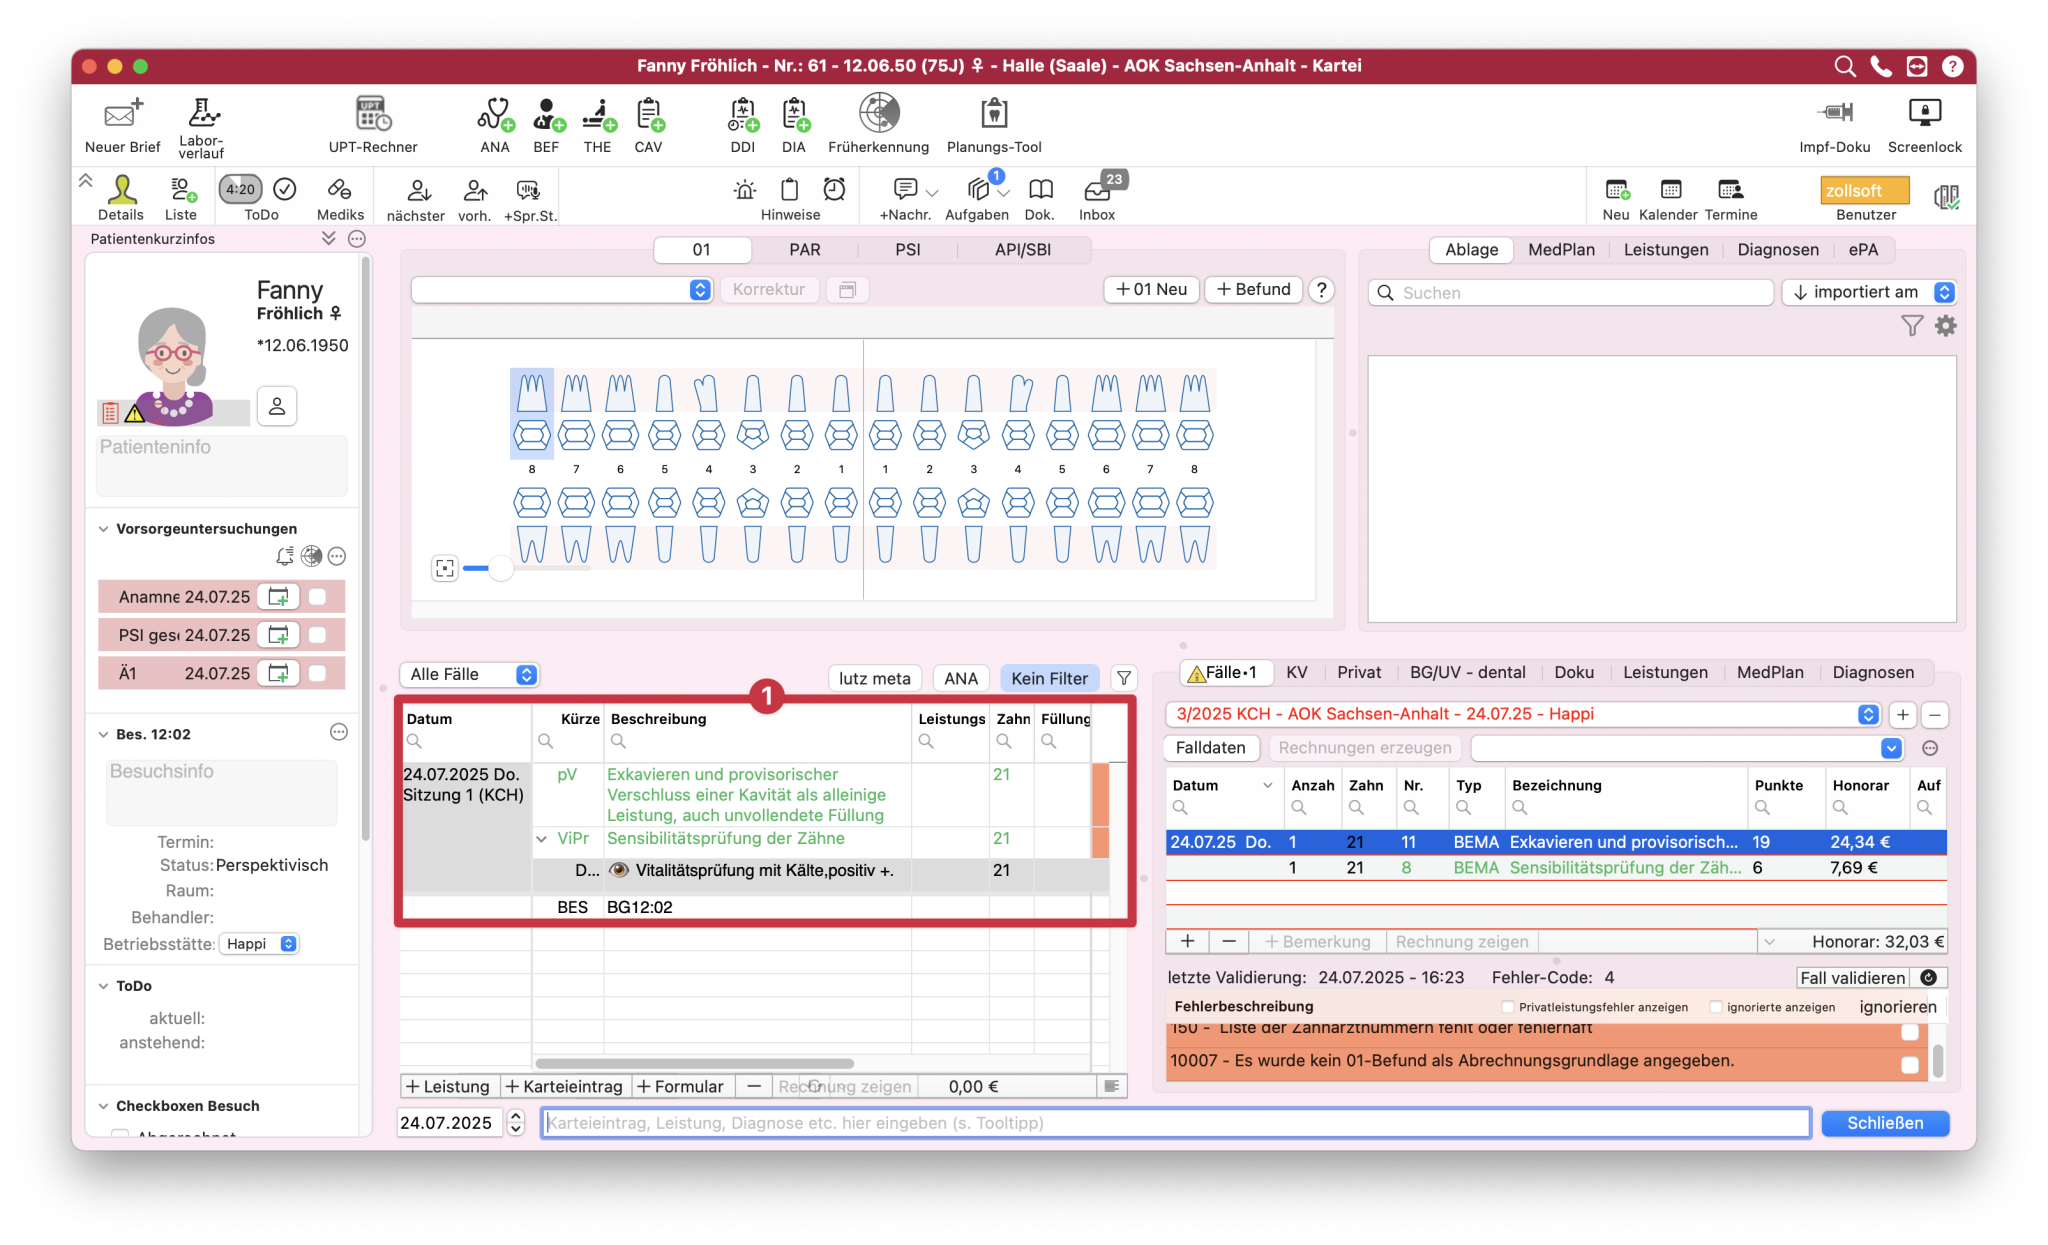Viewport: 2048px width, 1245px height.
Task: Open Mediks medication icon
Action: pyautogui.click(x=340, y=198)
